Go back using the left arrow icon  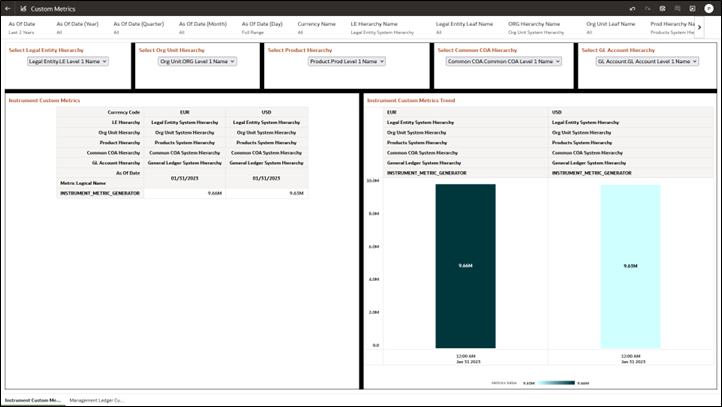click(x=8, y=8)
